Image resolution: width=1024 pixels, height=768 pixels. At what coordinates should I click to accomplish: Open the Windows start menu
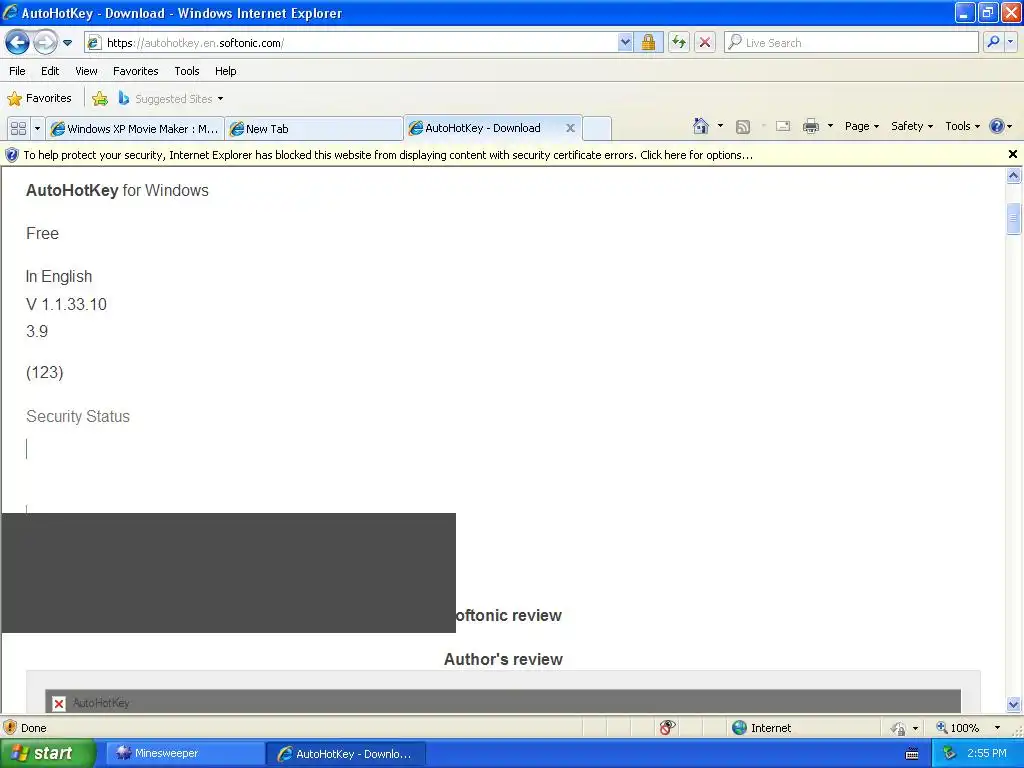pyautogui.click(x=47, y=754)
